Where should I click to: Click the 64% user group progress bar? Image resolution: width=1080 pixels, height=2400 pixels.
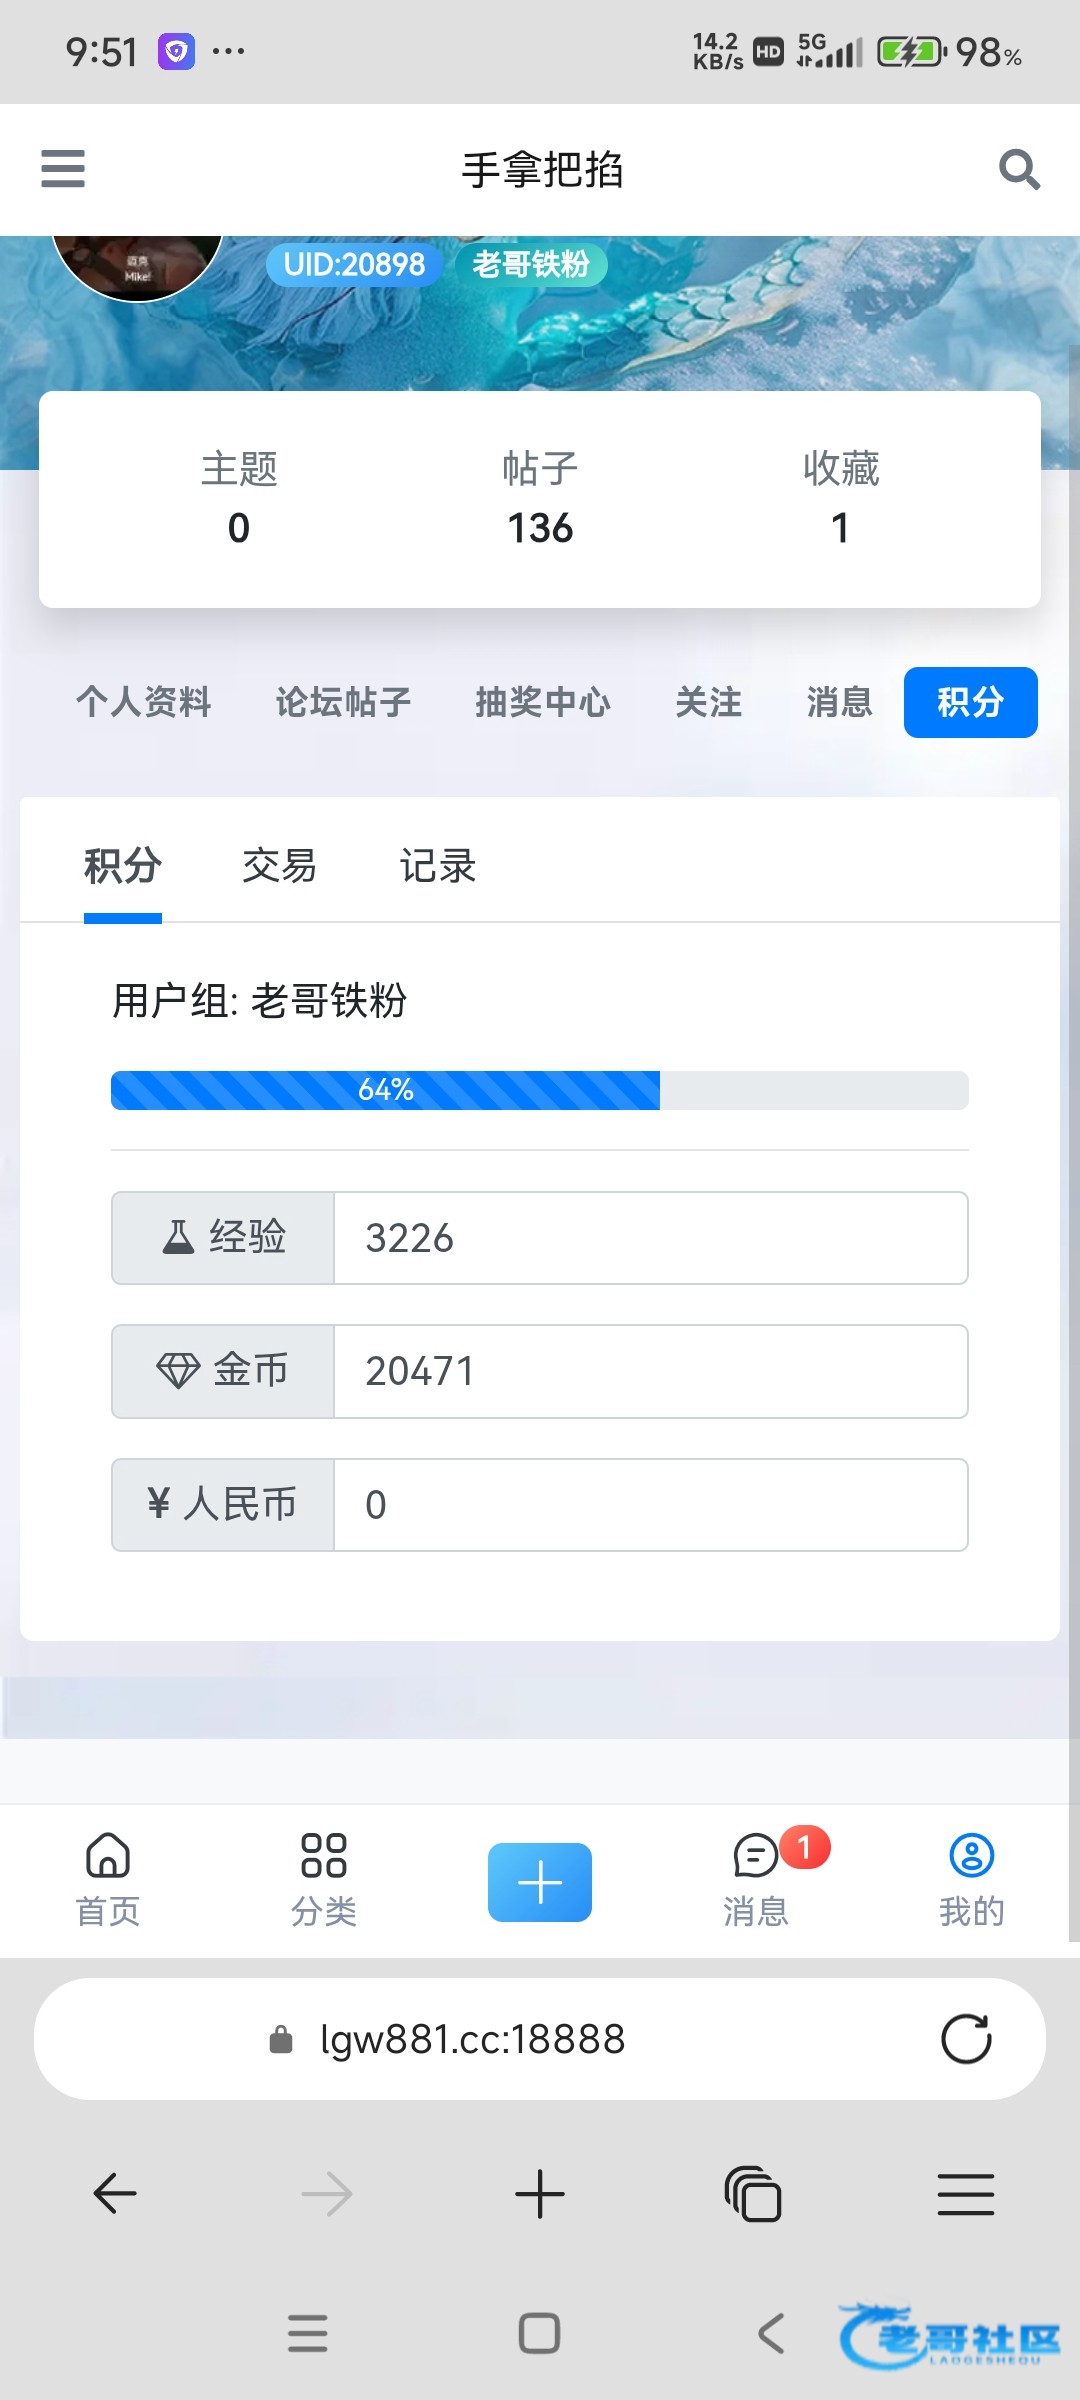coord(540,1090)
